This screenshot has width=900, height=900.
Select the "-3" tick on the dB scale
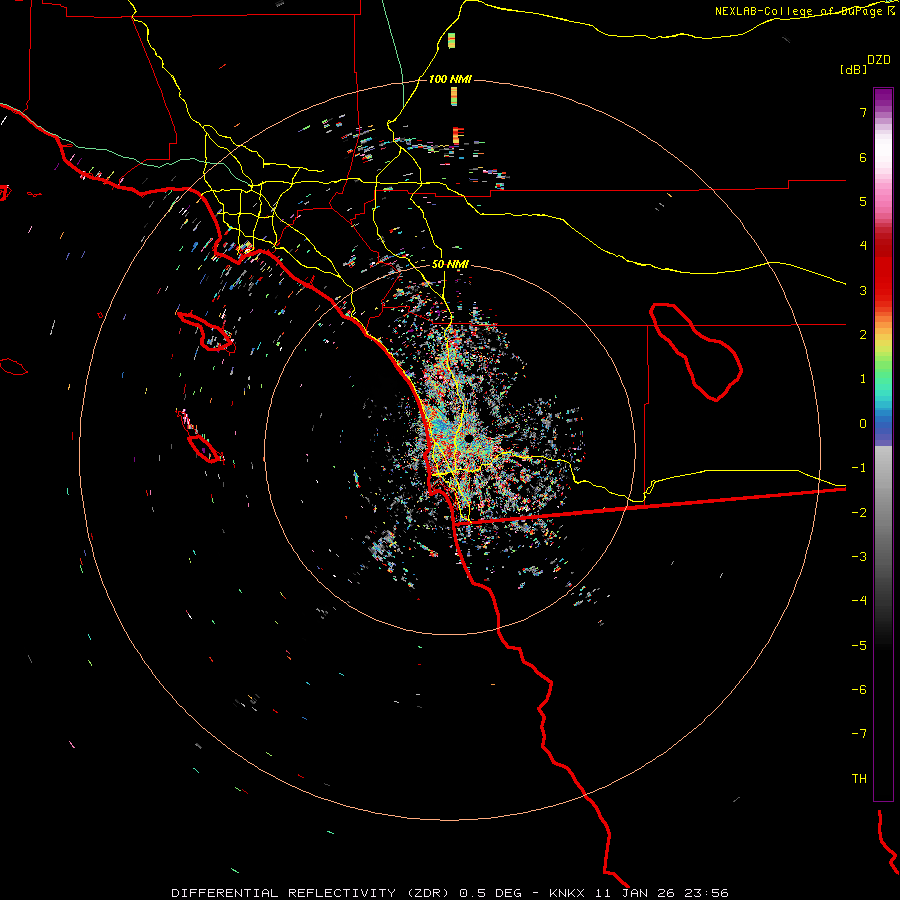pyautogui.click(x=859, y=557)
